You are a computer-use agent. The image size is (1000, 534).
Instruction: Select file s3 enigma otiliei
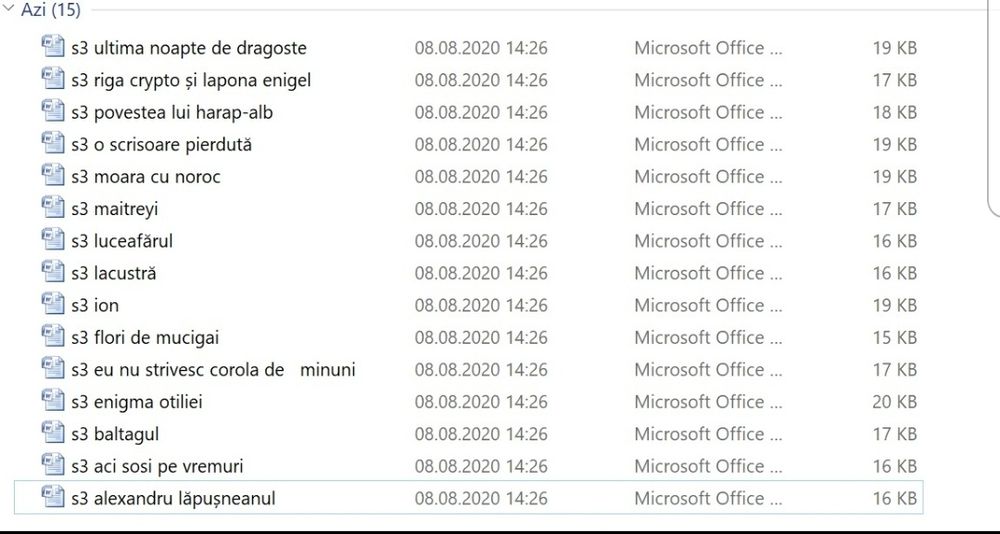click(137, 402)
